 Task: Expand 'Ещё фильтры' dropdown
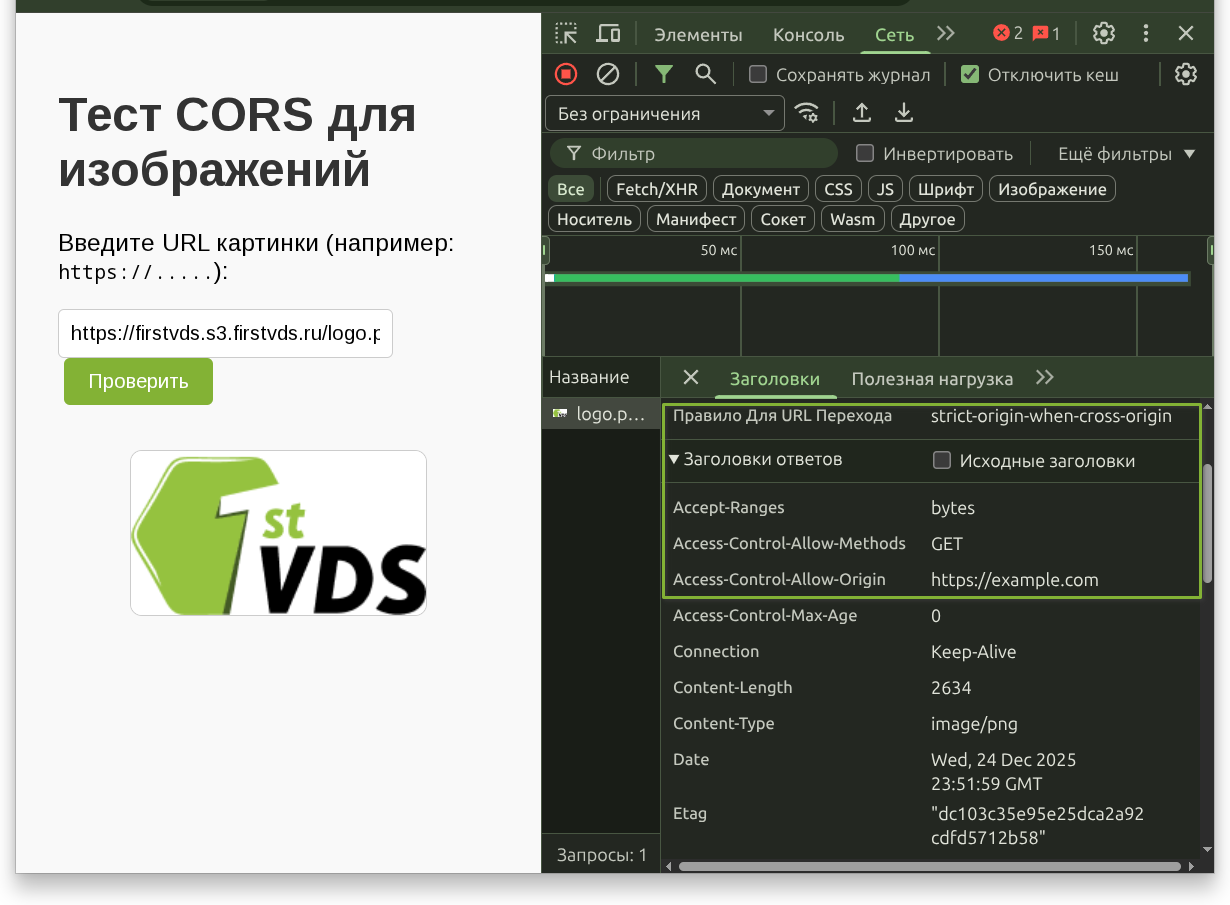1126,154
